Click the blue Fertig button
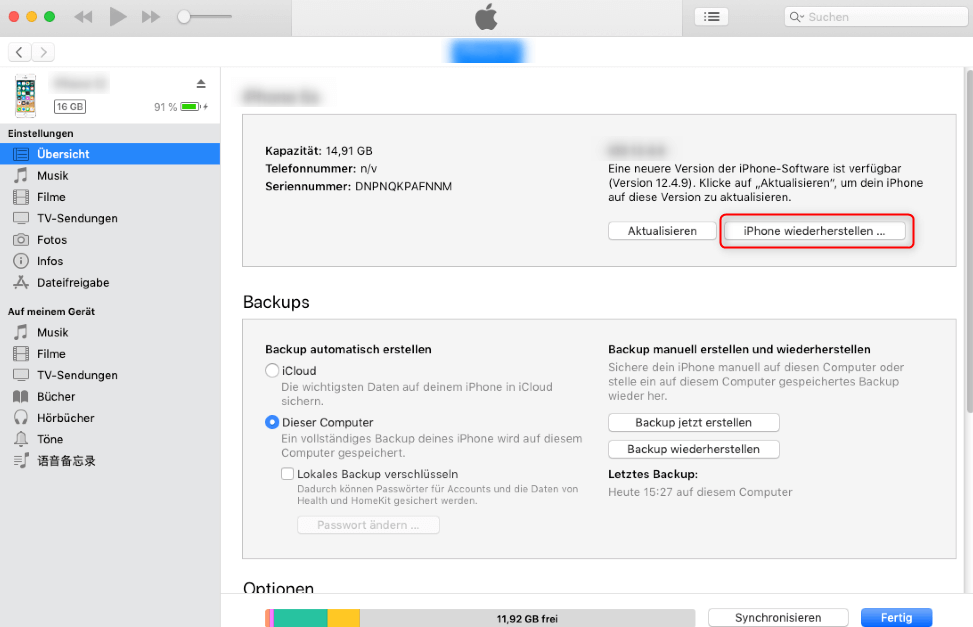The width and height of the screenshot is (973, 627). point(897,618)
